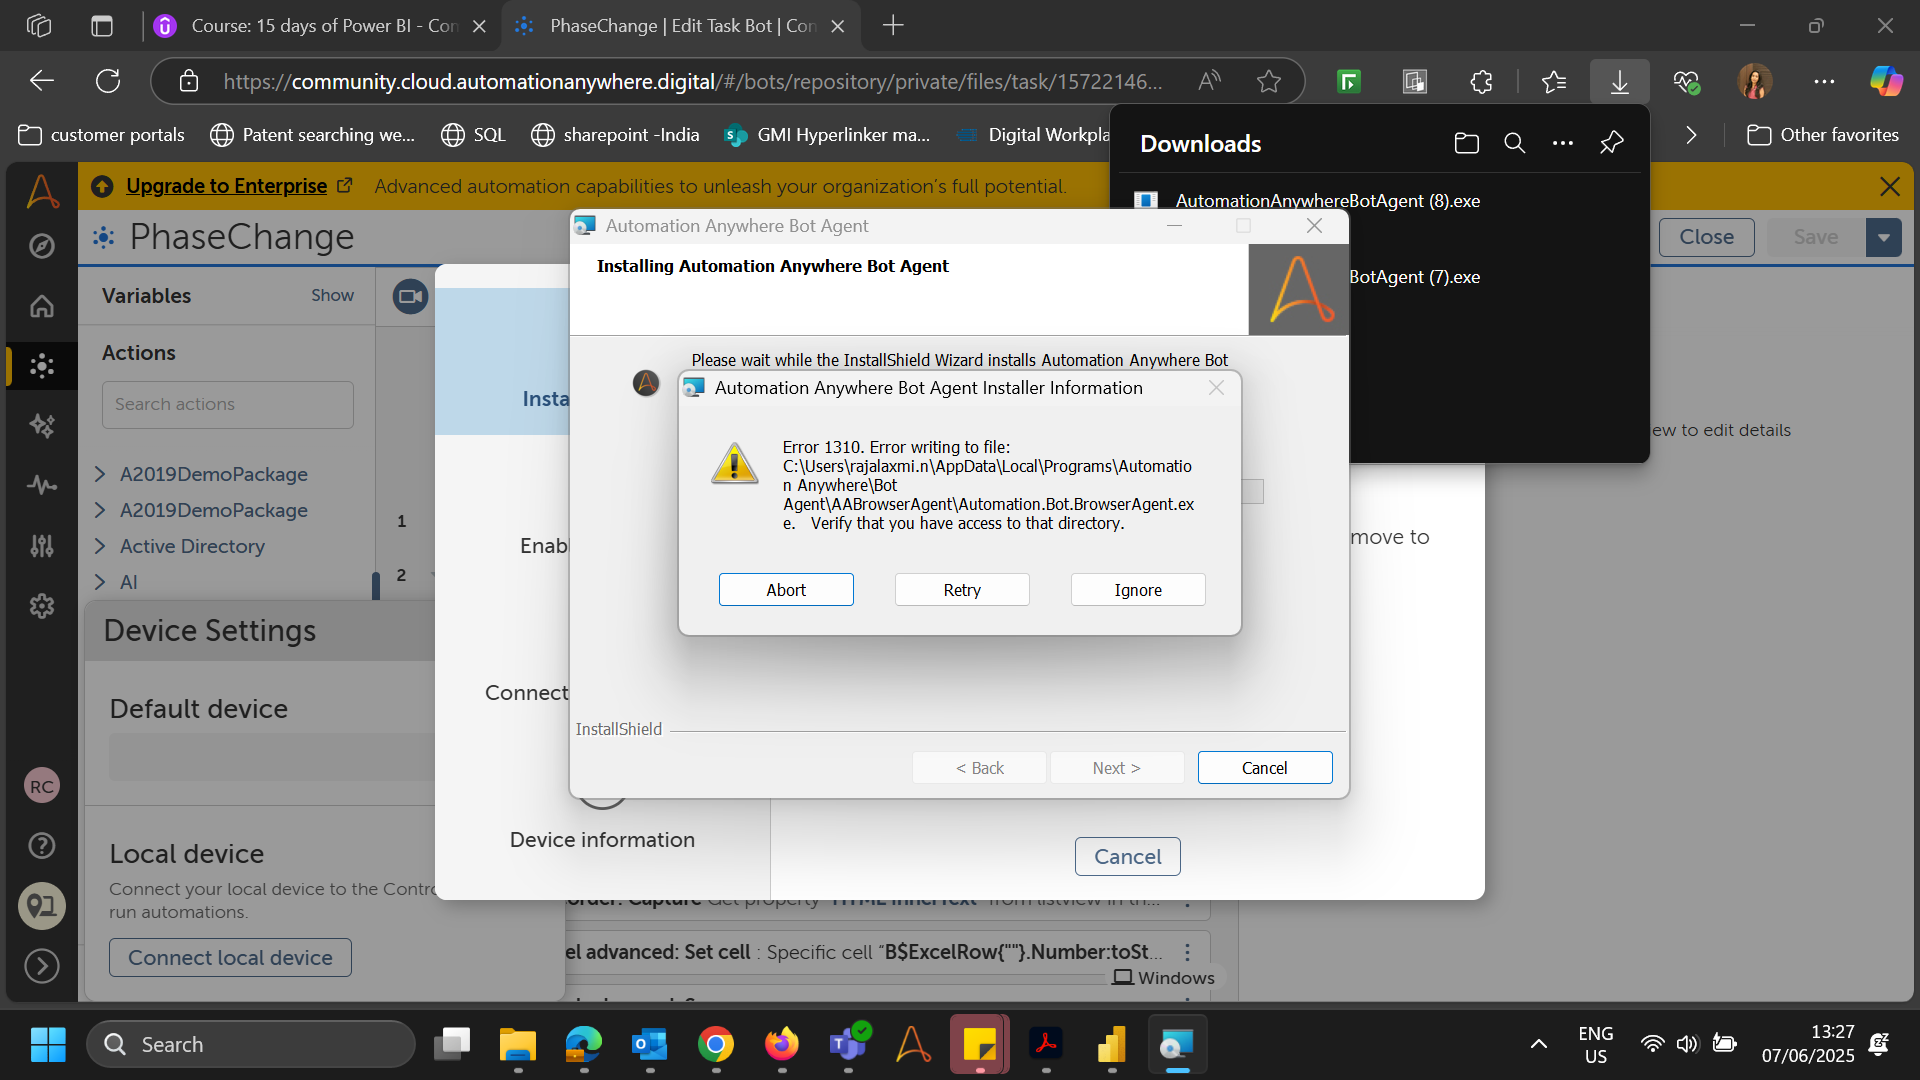The image size is (1920, 1080).
Task: Open Microsoft Teams from taskbar
Action: [x=848, y=1044]
